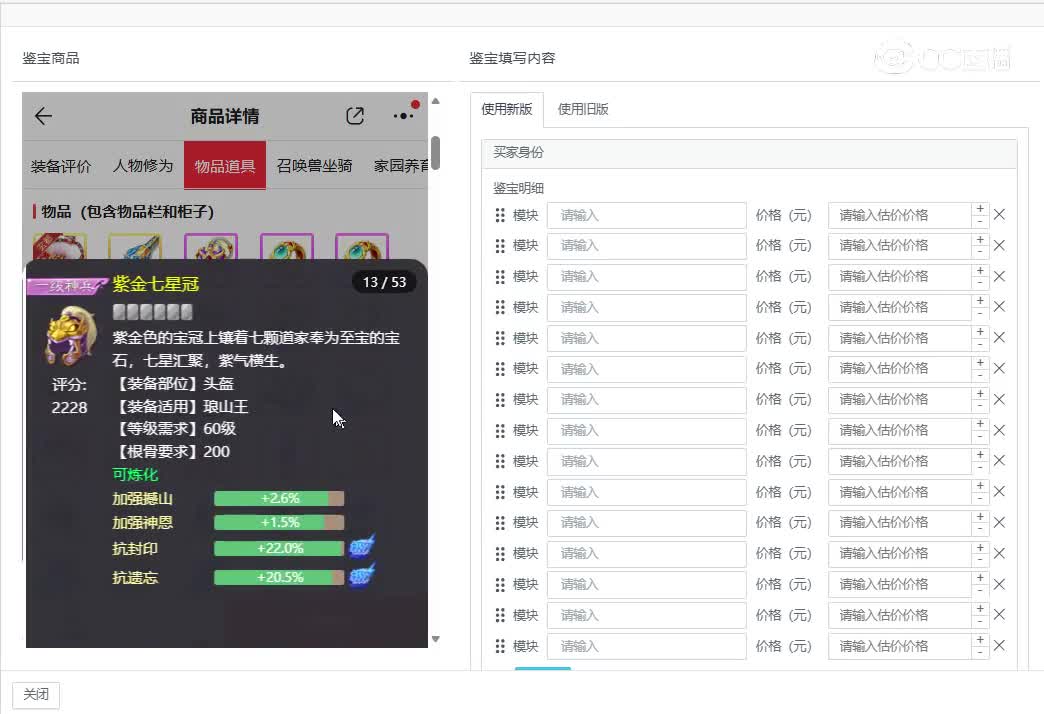Image resolution: width=1044 pixels, height=714 pixels.
Task: Grab the drag handle of the first 模块 row
Action: coord(500,215)
